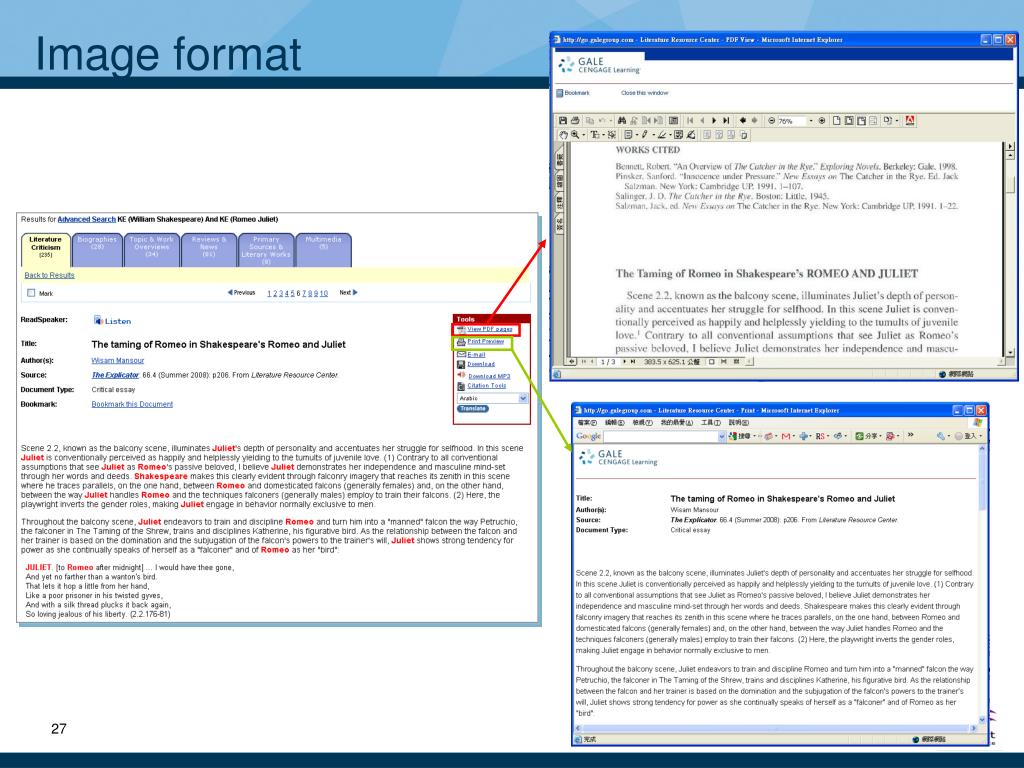Open the Gmail icon dropdown arrow in Google toolbar
Viewport: 1024px width, 768px height.
[x=793, y=436]
